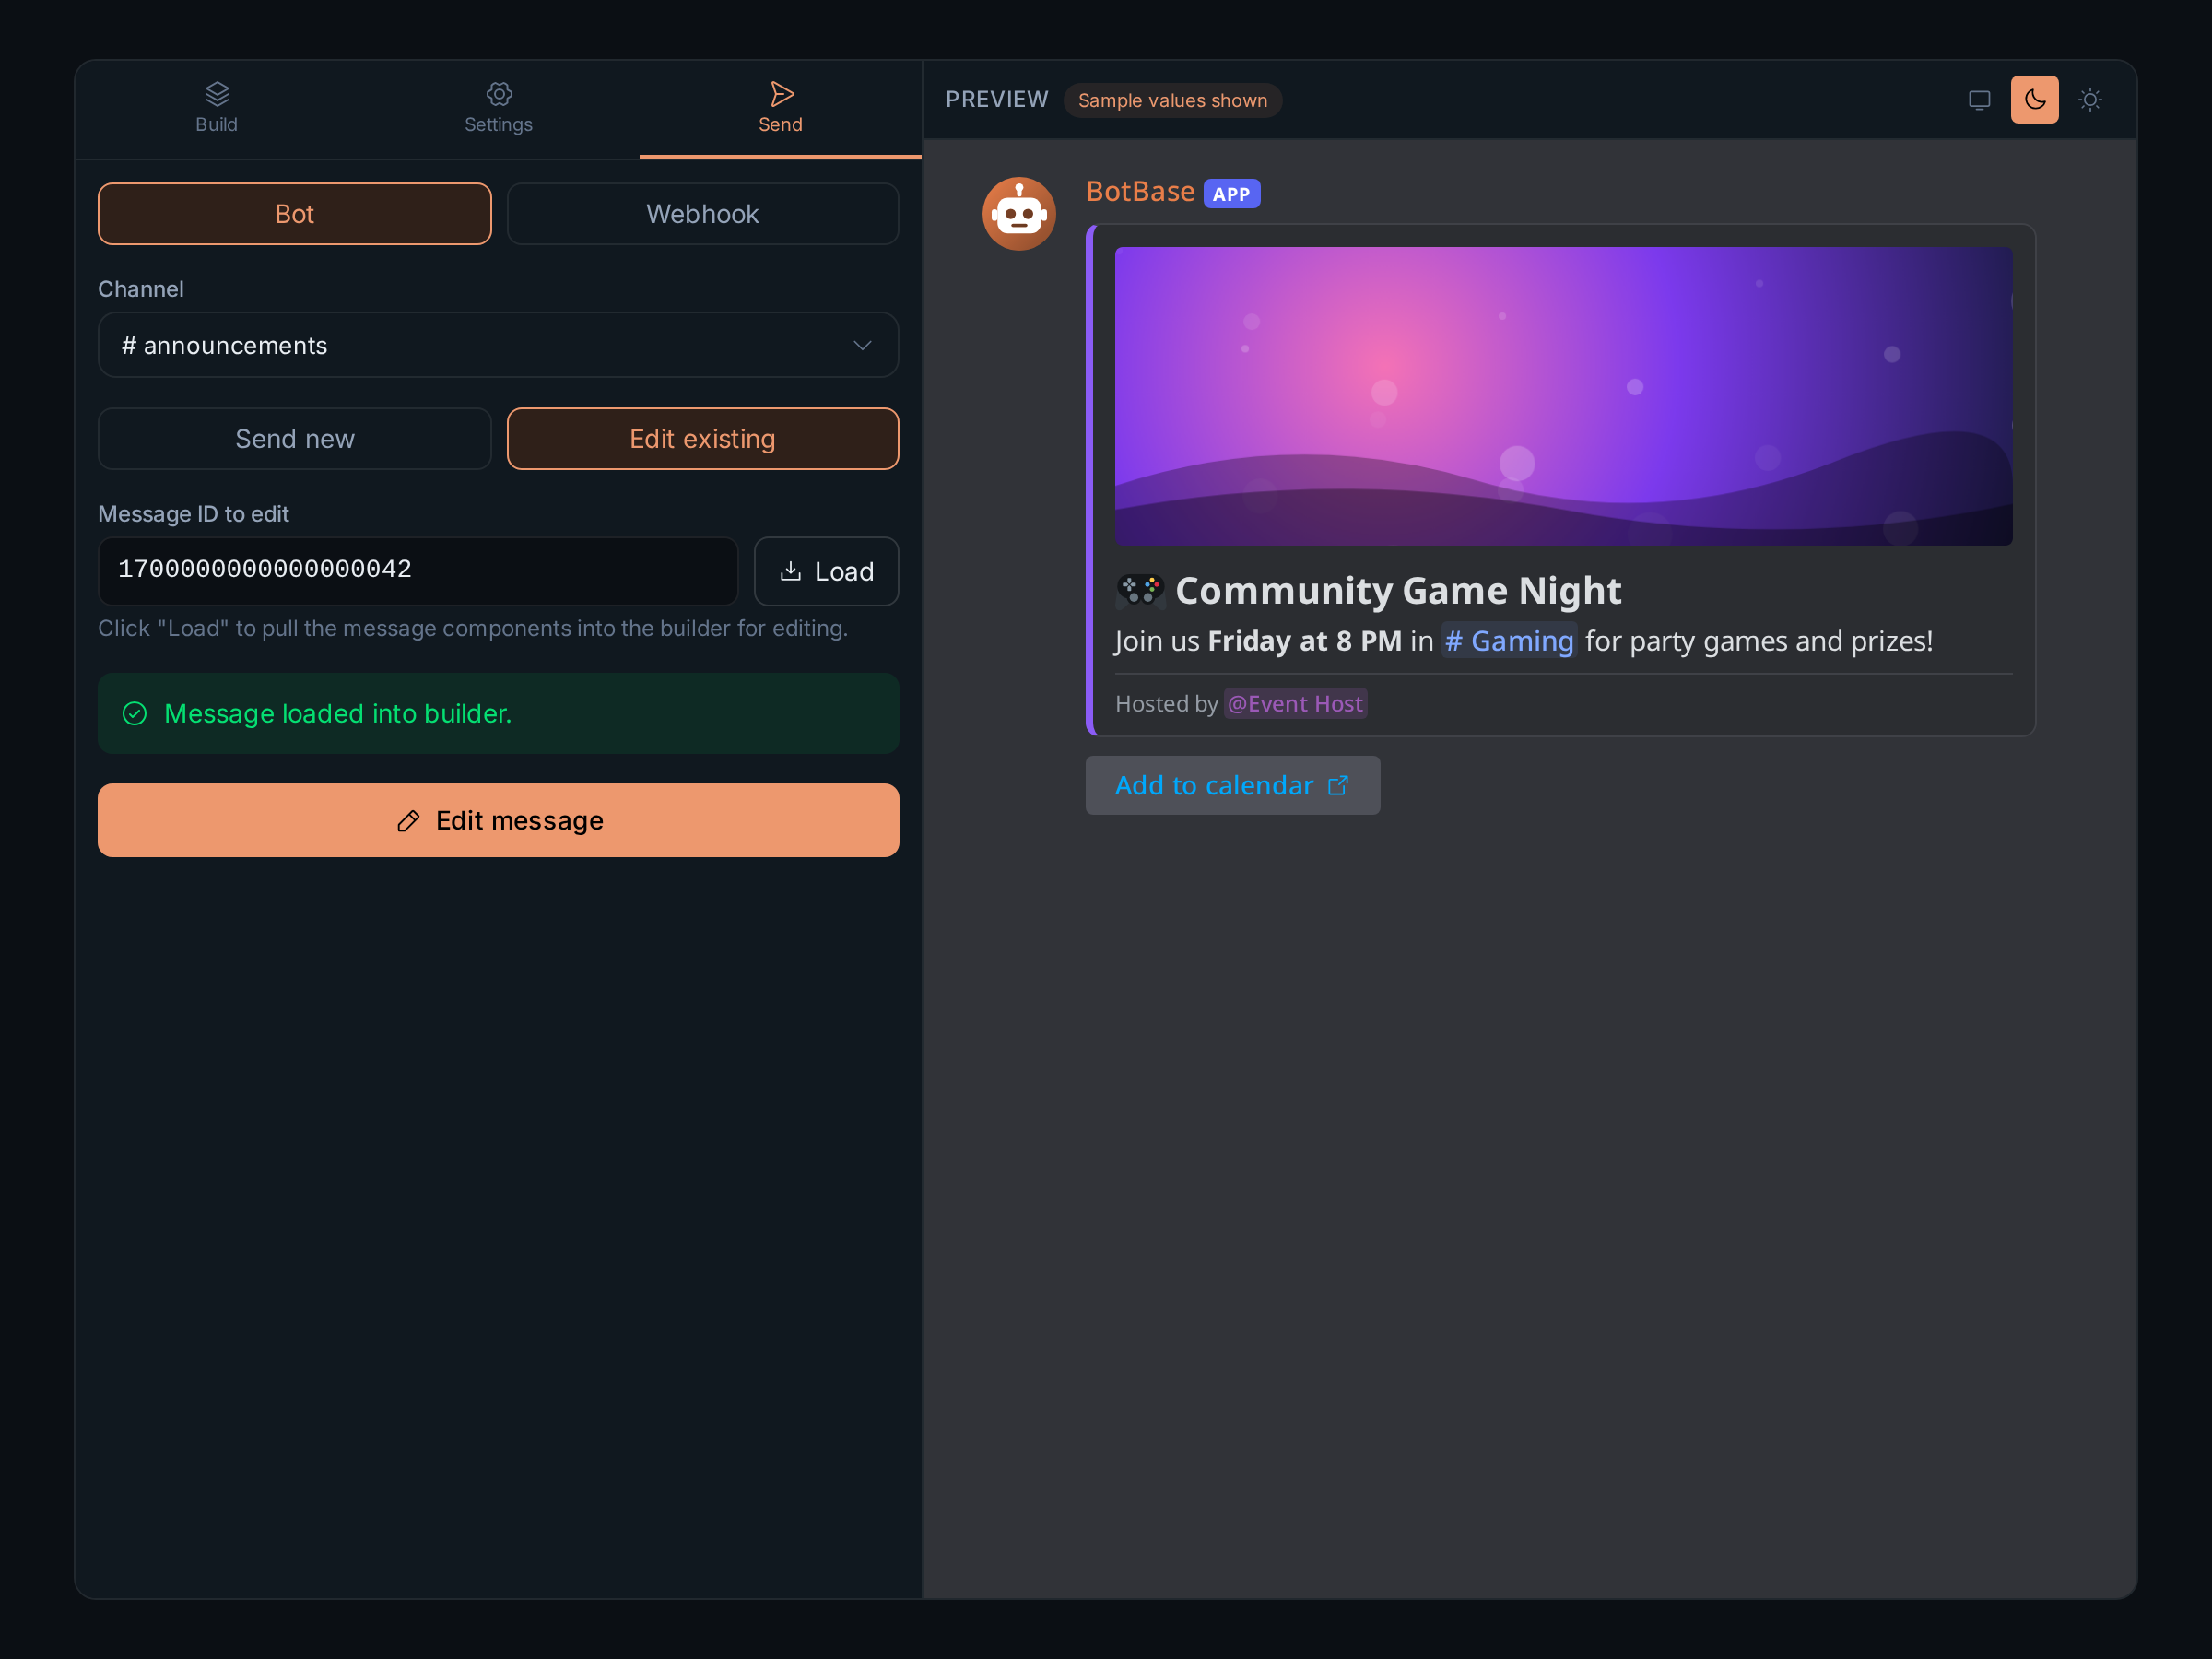The height and width of the screenshot is (1659, 2212).
Task: Choose Webhook sending mode
Action: click(703, 214)
